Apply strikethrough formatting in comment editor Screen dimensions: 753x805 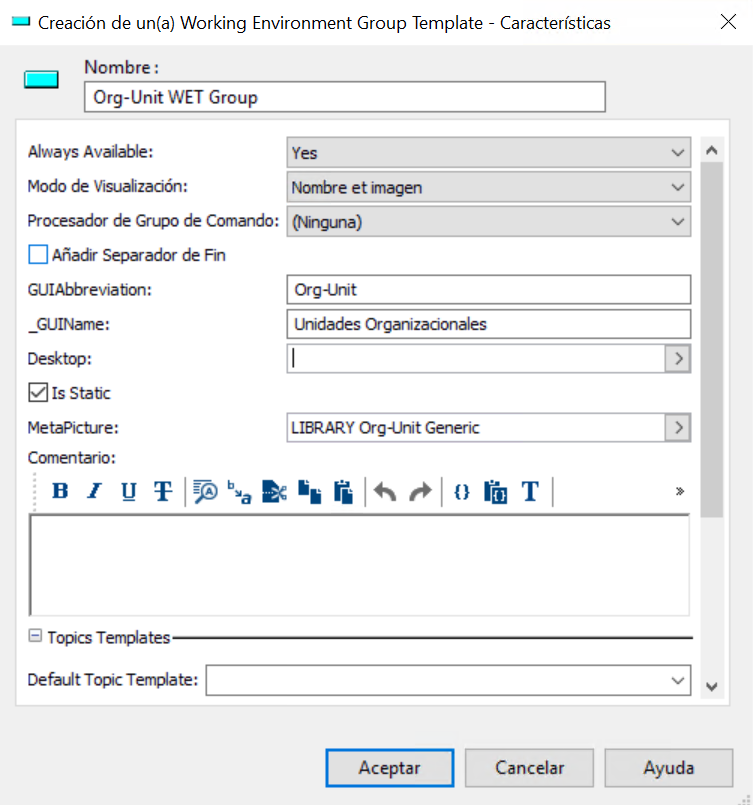point(163,491)
